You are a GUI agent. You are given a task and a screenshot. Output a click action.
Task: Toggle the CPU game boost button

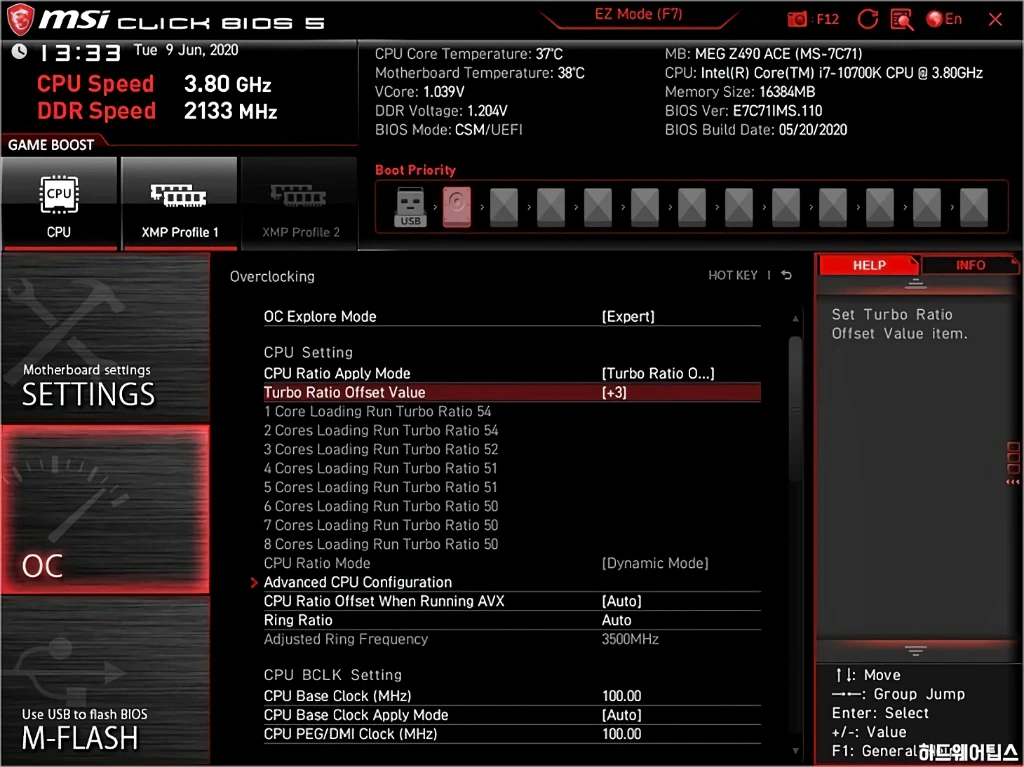[59, 203]
